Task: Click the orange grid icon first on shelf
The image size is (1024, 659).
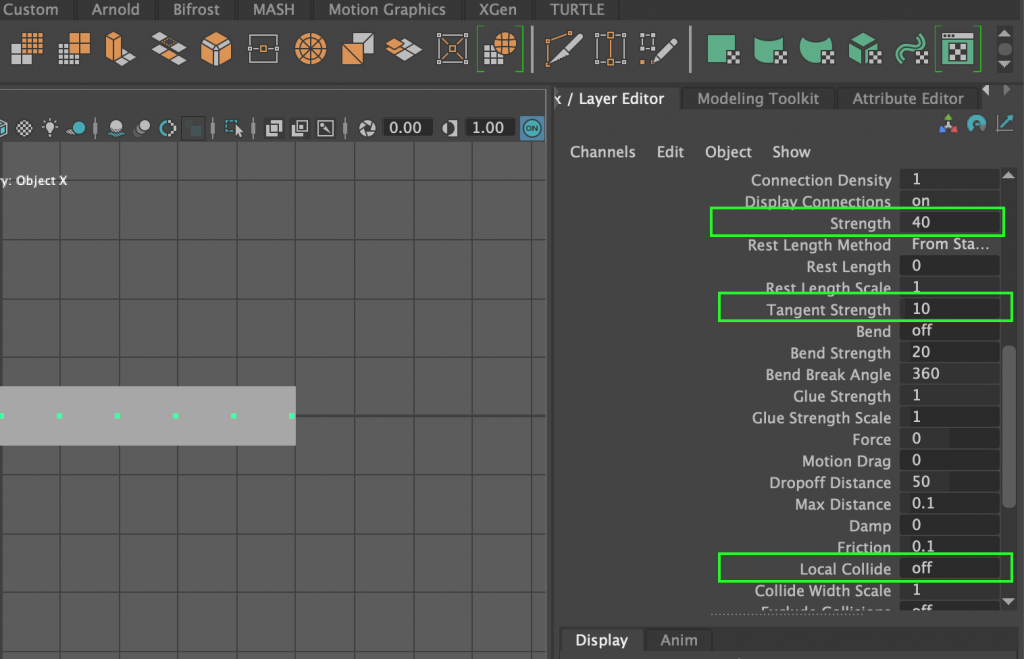Action: (27, 49)
